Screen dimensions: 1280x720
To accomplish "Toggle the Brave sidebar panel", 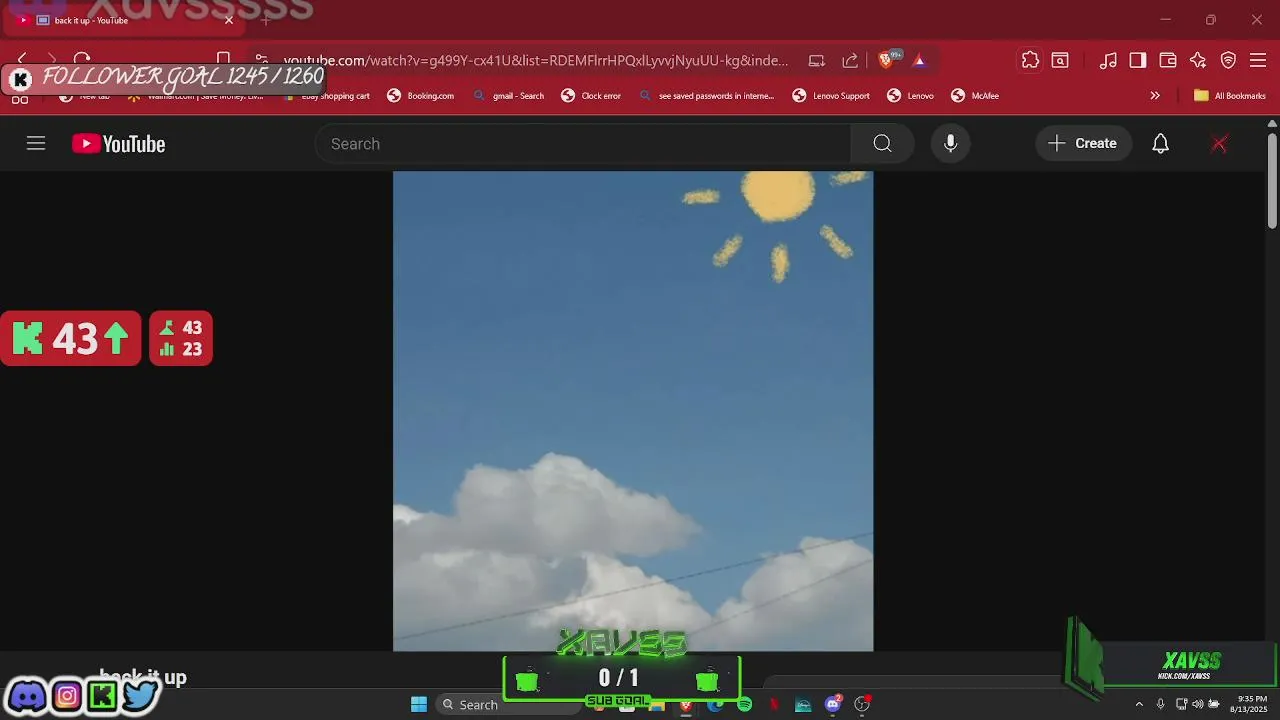I will (1138, 60).
